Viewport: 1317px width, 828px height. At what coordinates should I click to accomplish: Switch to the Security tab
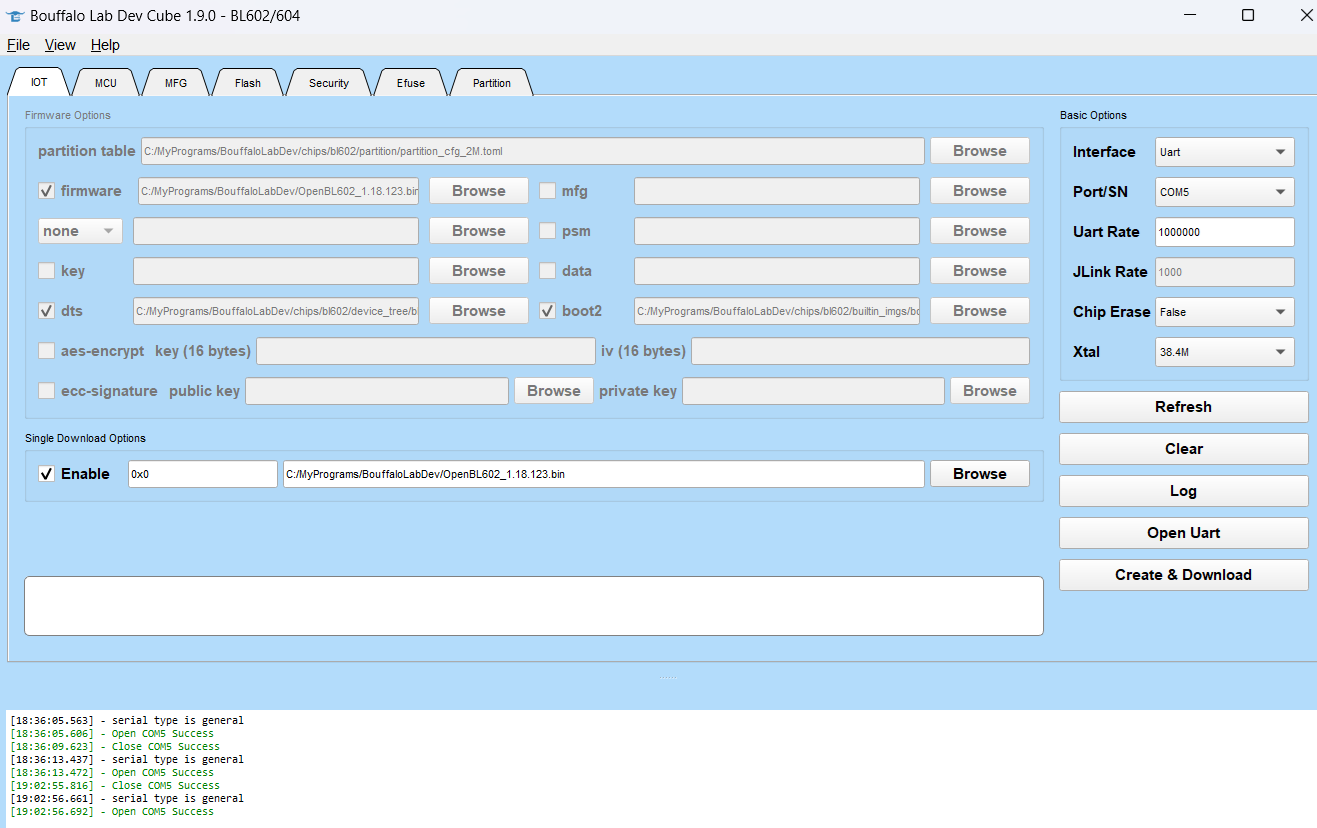[x=329, y=83]
